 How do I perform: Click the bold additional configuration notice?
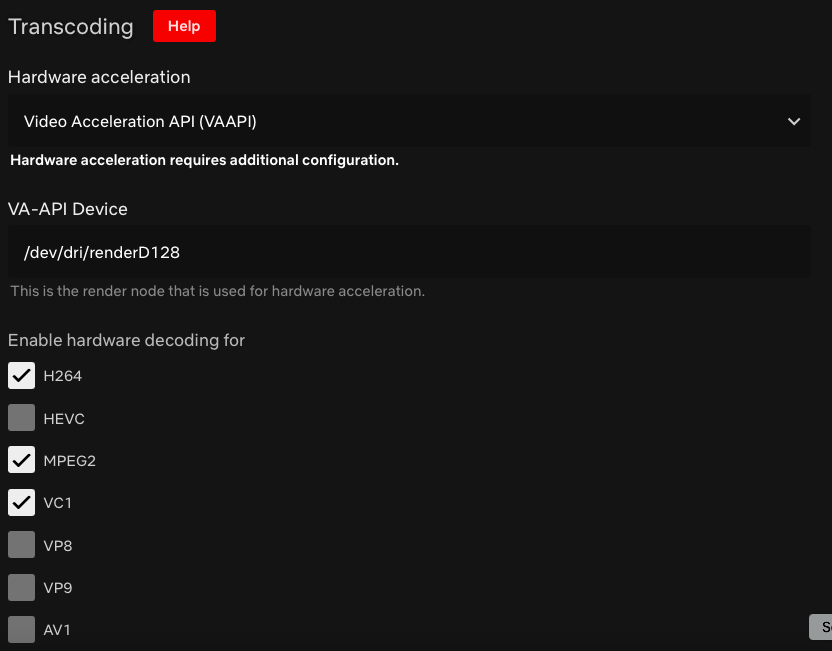point(204,160)
